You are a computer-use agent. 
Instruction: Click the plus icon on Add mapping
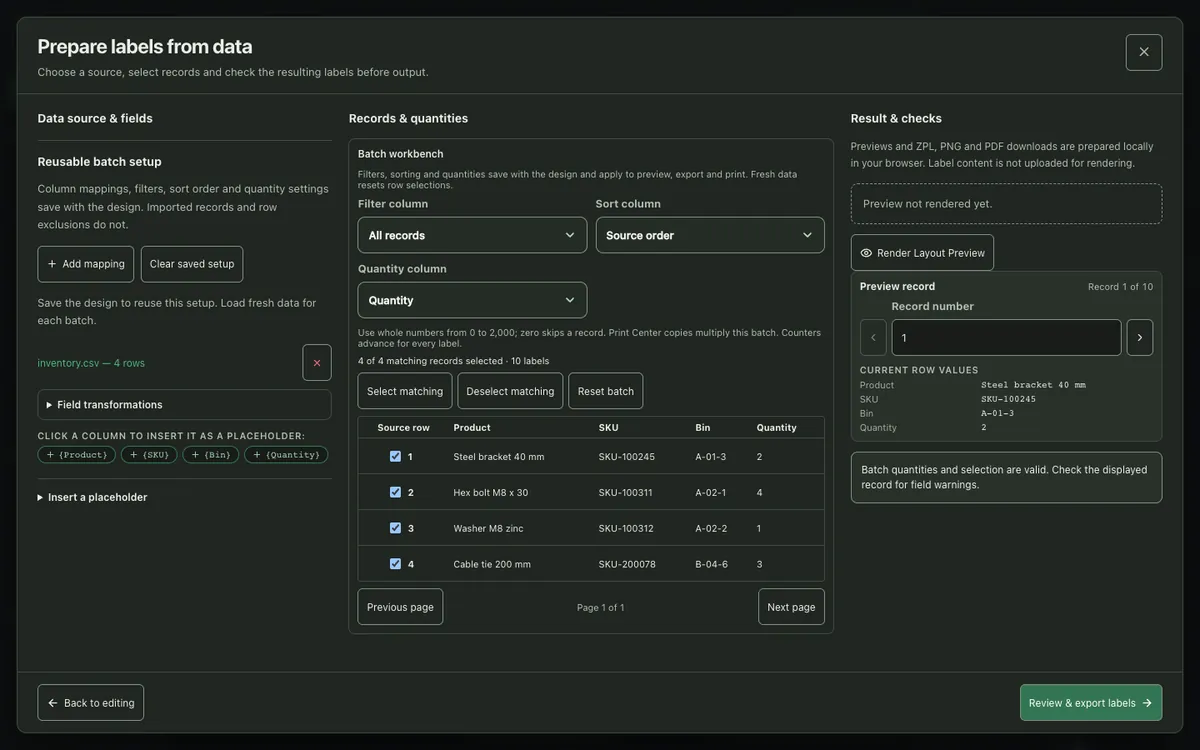point(52,264)
